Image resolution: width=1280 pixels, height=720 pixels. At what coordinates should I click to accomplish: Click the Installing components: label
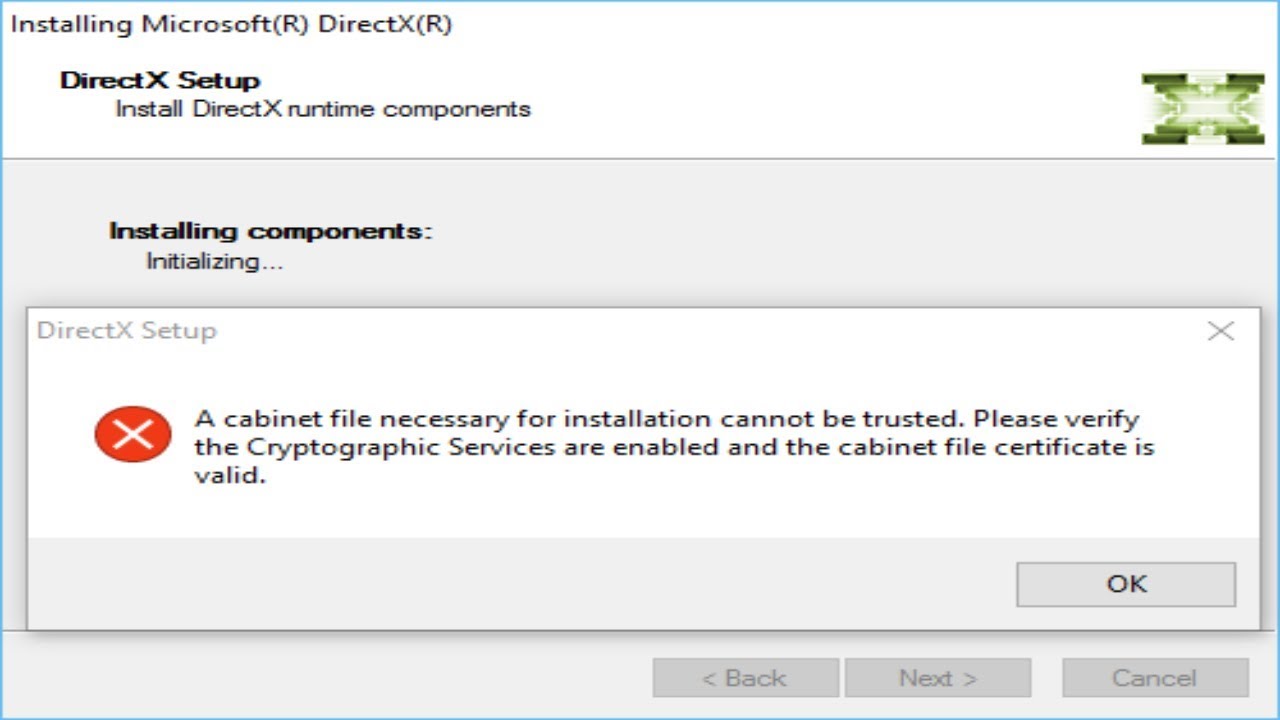point(271,231)
